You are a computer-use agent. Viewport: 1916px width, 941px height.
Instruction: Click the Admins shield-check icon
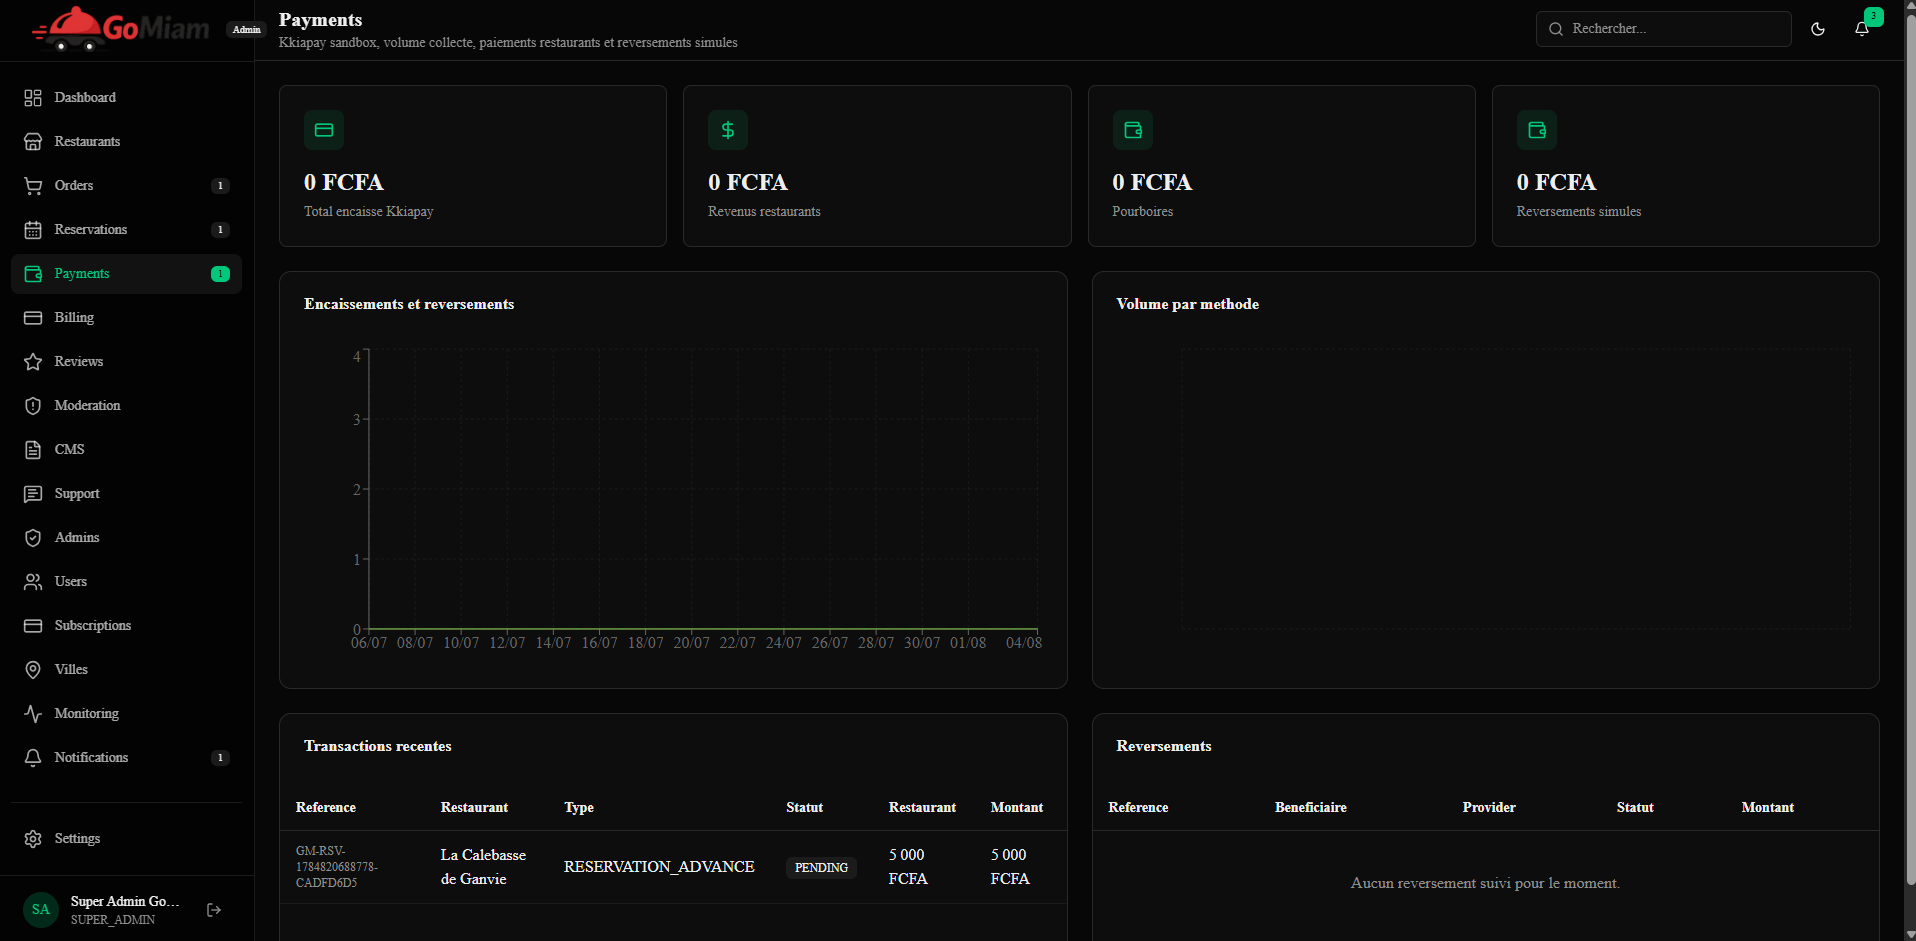point(33,538)
